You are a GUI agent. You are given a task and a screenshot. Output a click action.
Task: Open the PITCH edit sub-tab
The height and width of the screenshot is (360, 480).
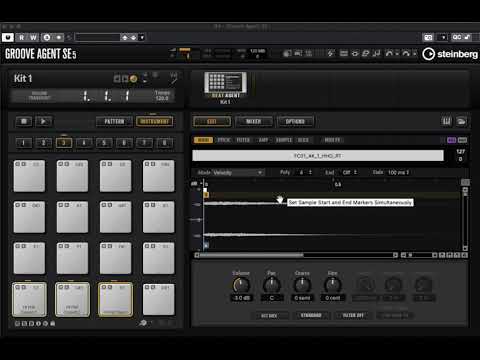click(224, 140)
